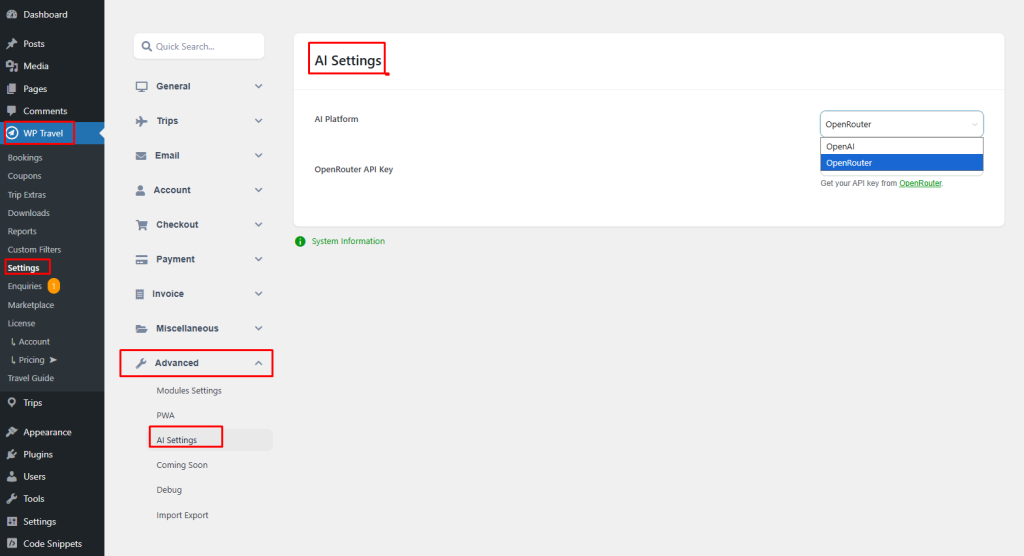Click the Media icon in sidebar
This screenshot has width=1024, height=556.
12,66
